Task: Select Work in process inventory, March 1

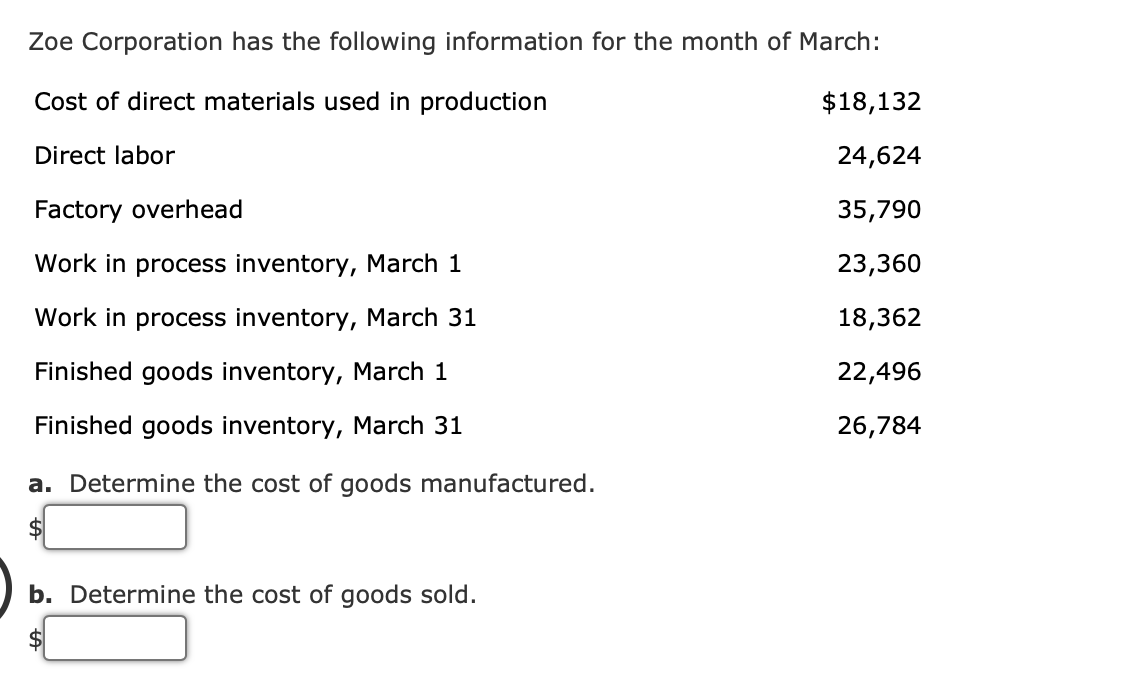Action: click(x=248, y=263)
